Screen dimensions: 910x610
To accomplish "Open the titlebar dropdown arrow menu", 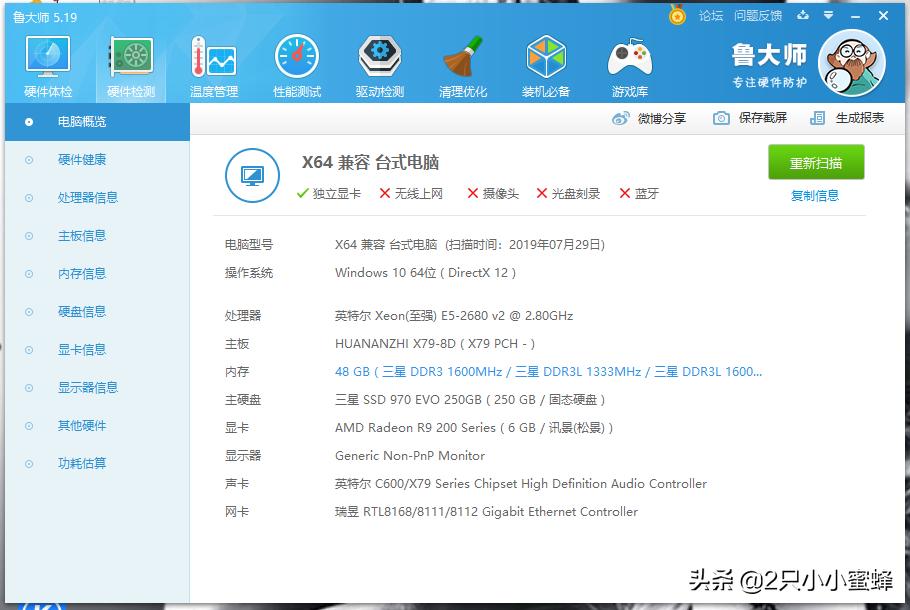I will click(x=826, y=15).
